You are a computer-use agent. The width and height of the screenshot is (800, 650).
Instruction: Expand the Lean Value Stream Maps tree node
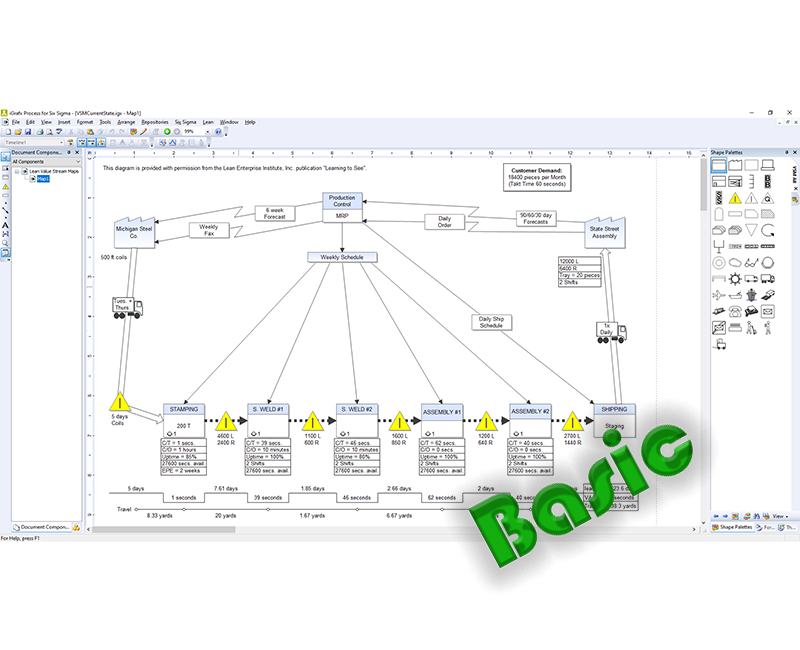pos(17,171)
